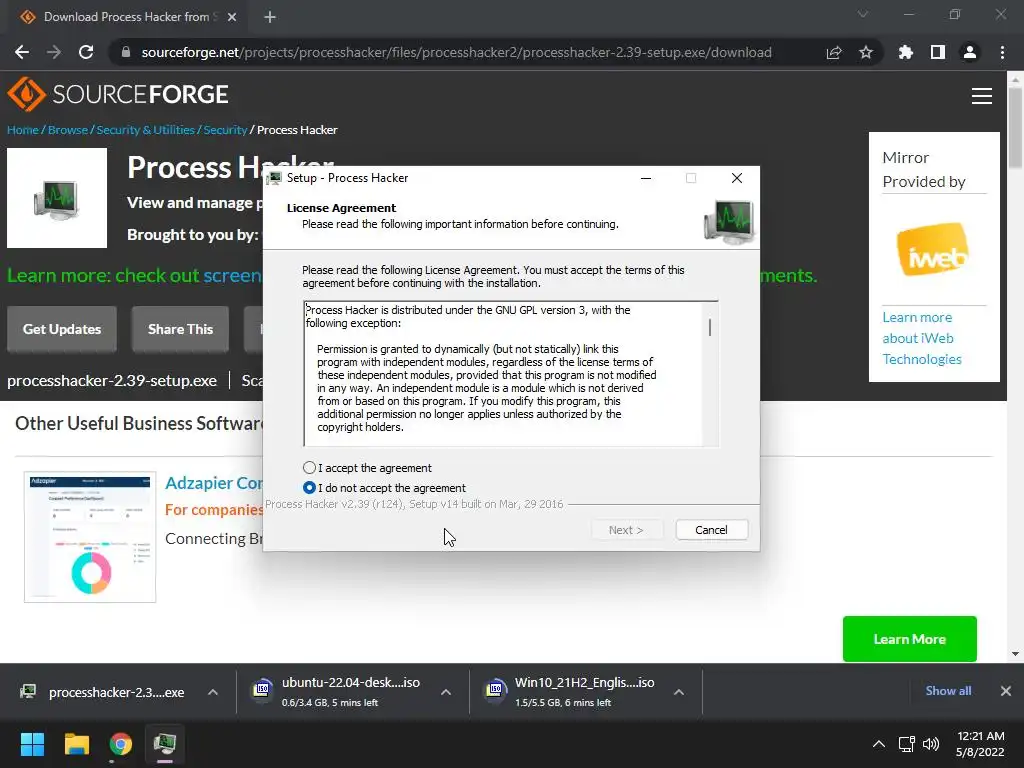Click the Process Hacker project icon thumbnail
Screen dimensions: 1024x768
[x=57, y=198]
